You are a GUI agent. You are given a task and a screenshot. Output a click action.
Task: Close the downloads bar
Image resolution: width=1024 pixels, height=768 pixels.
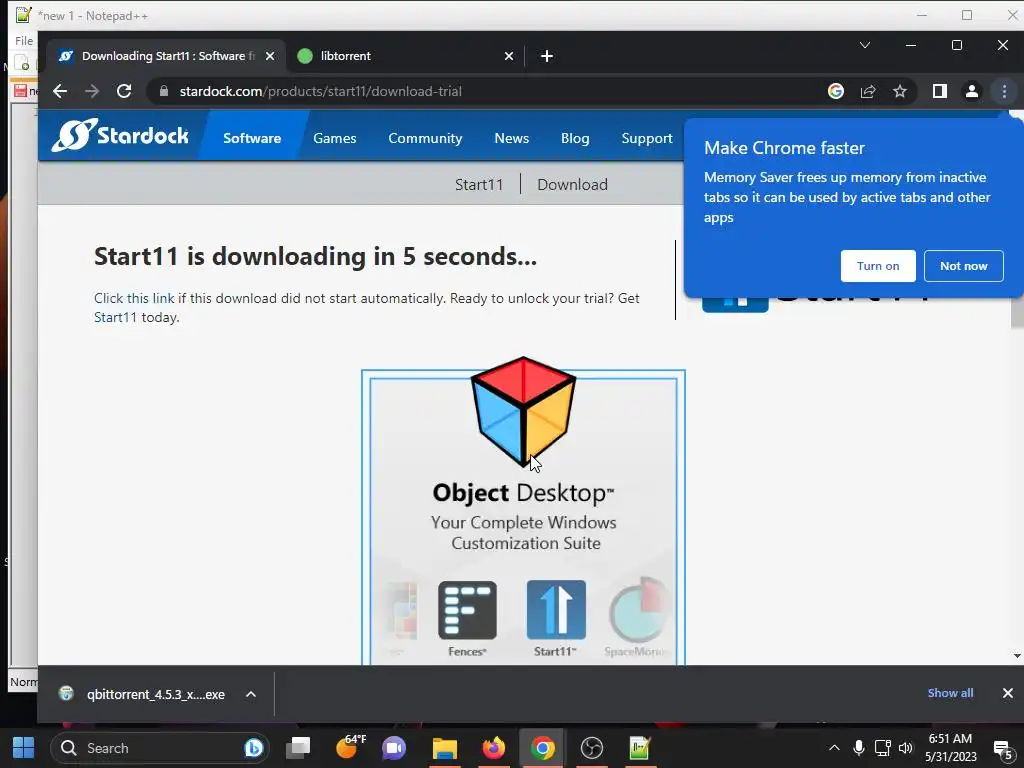coord(1008,693)
